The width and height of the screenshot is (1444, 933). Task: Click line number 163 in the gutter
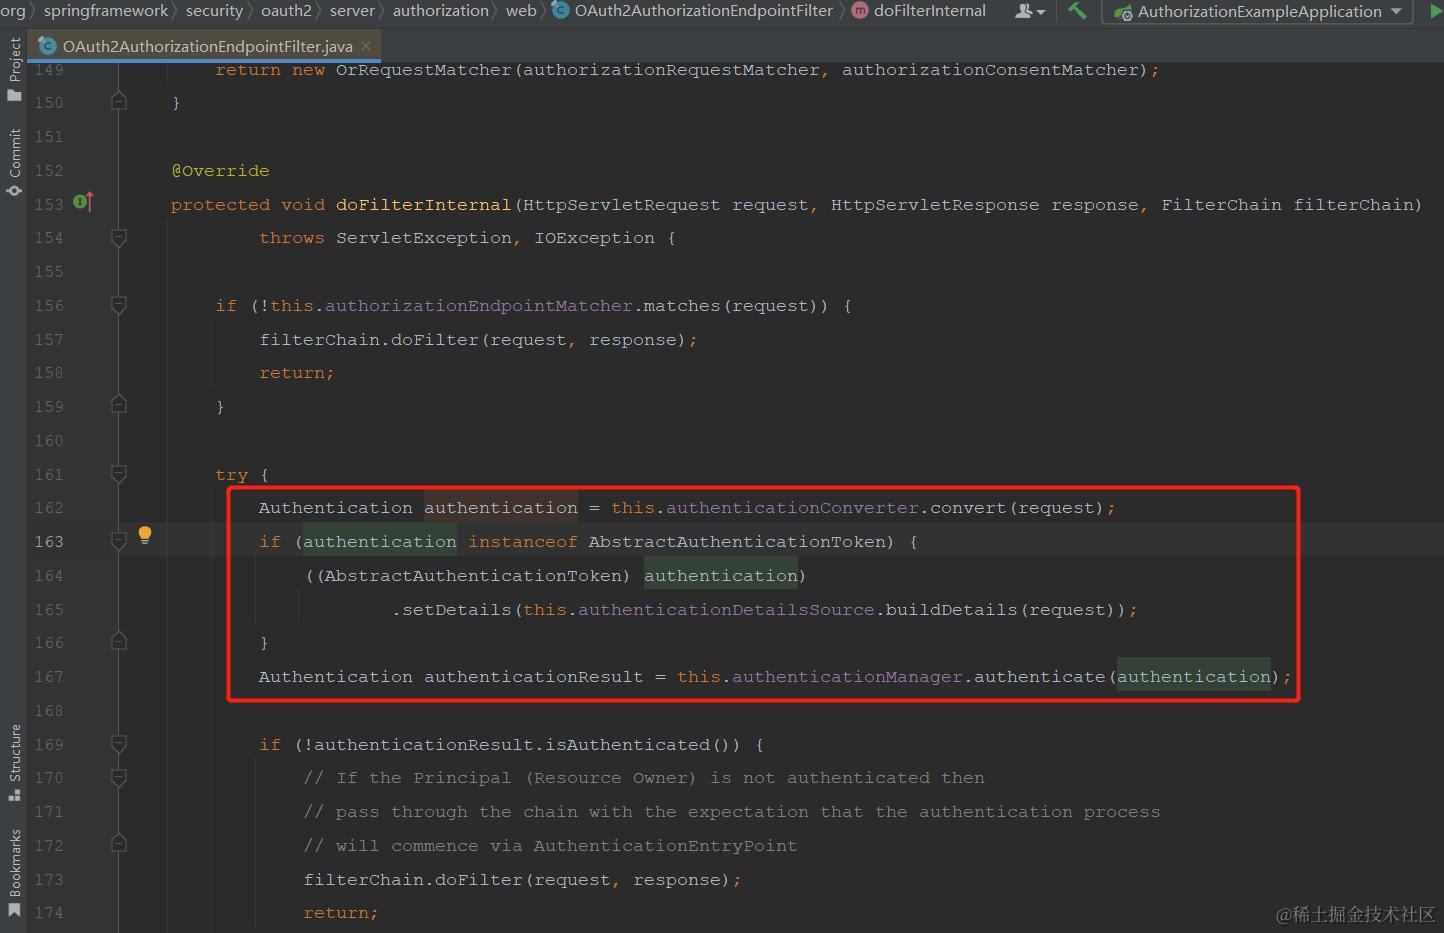coord(48,541)
